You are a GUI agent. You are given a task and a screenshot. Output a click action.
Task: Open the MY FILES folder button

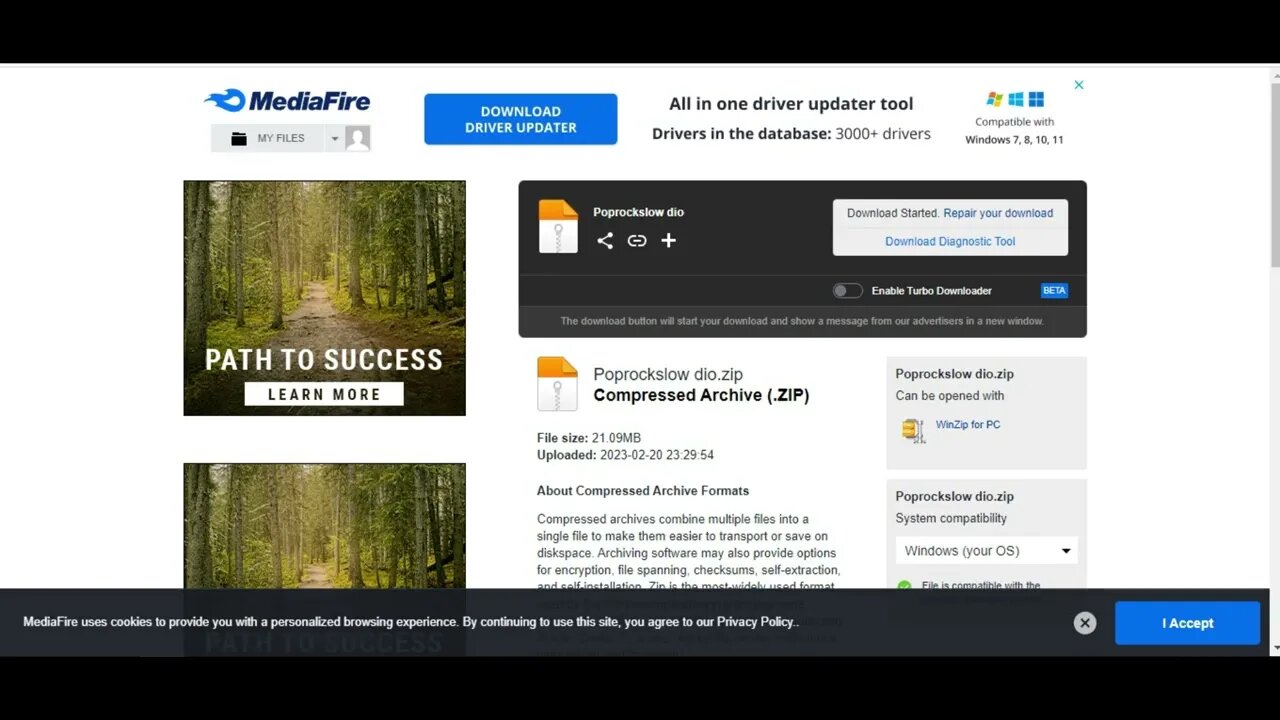[x=268, y=138]
